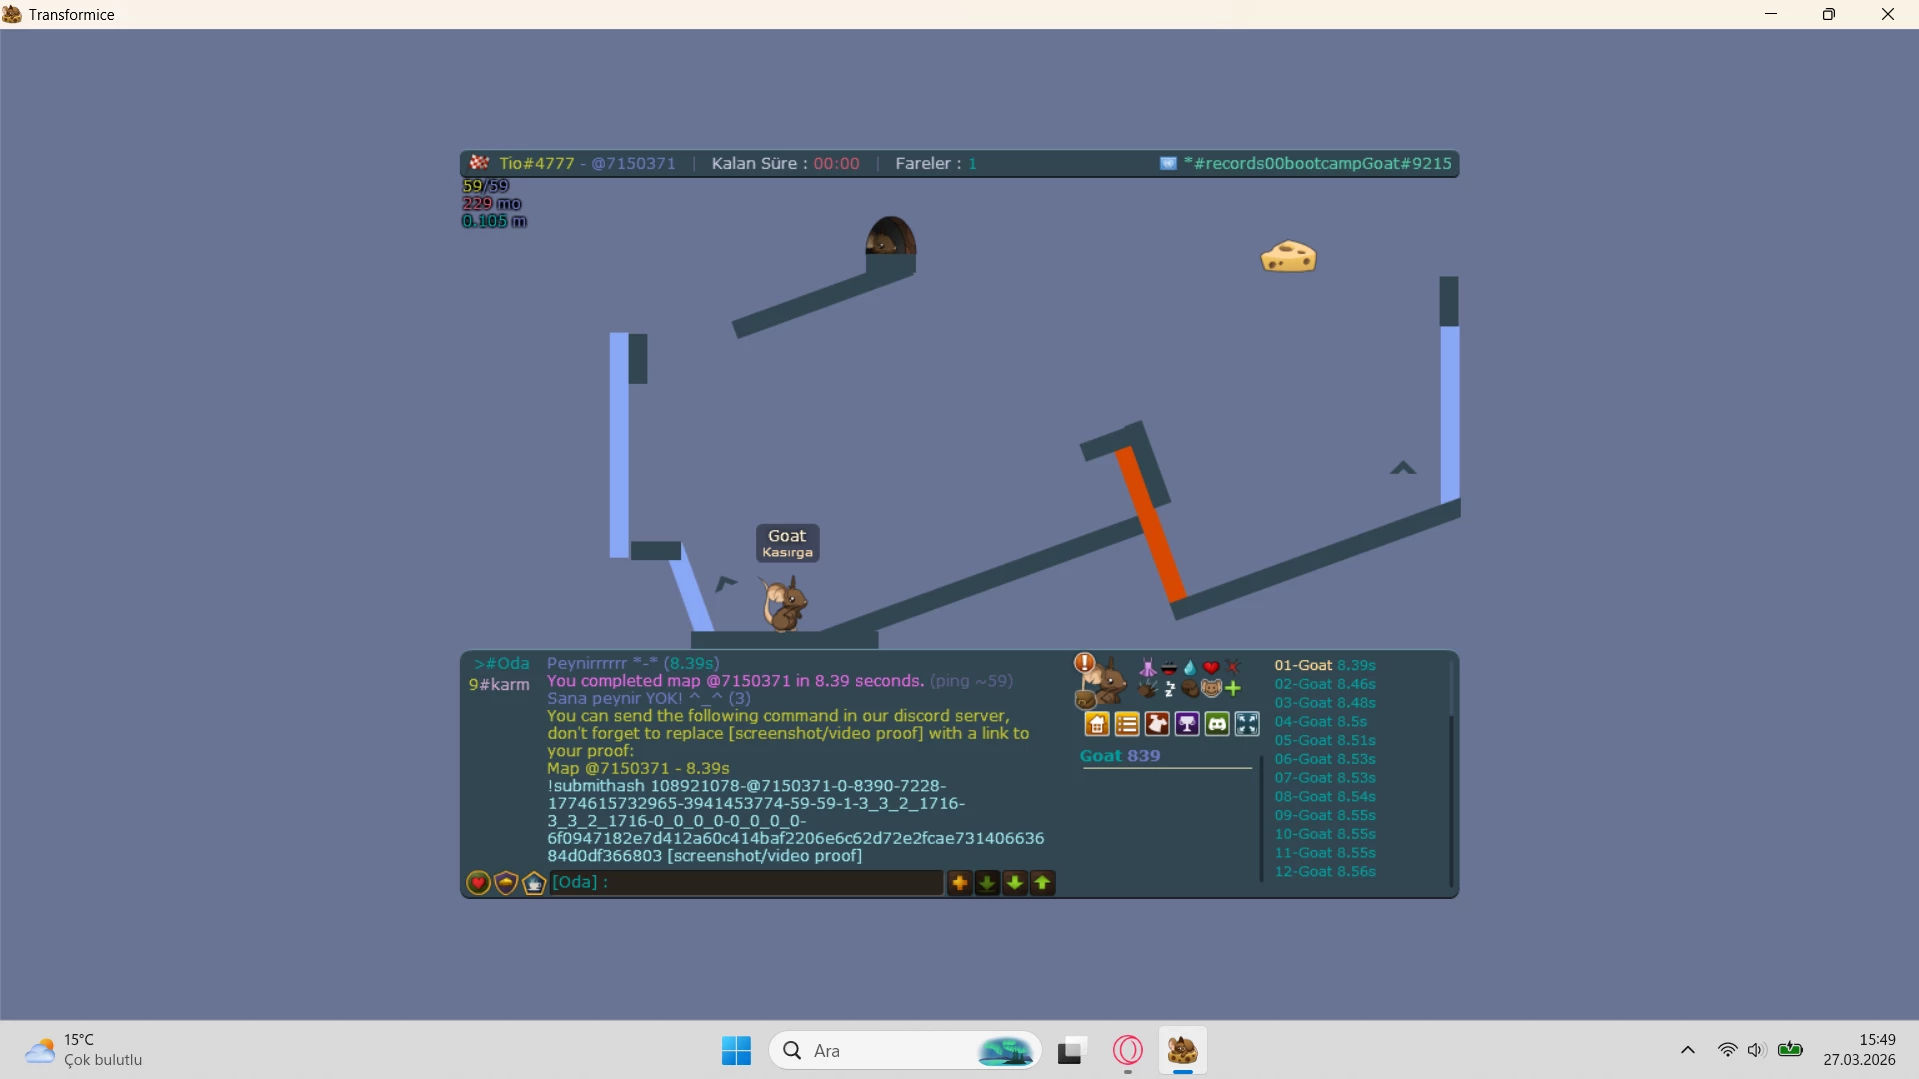Click the brown bag inventory icon

click(x=1085, y=700)
